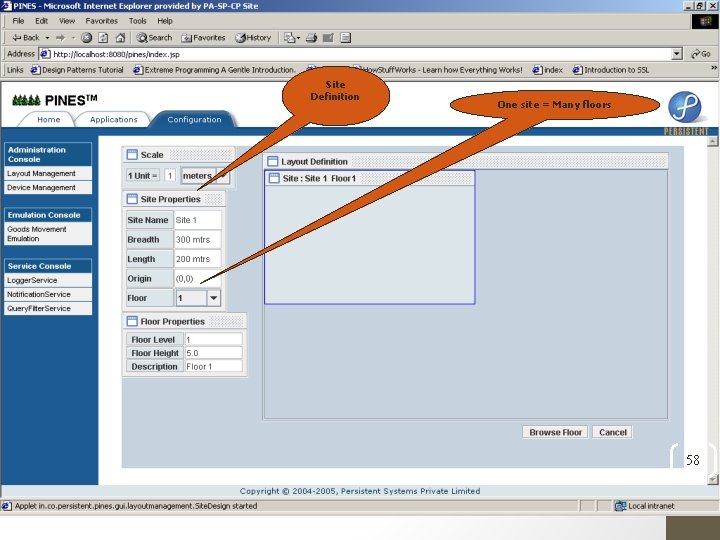Click the Description input field
The image size is (720, 540).
point(214,366)
